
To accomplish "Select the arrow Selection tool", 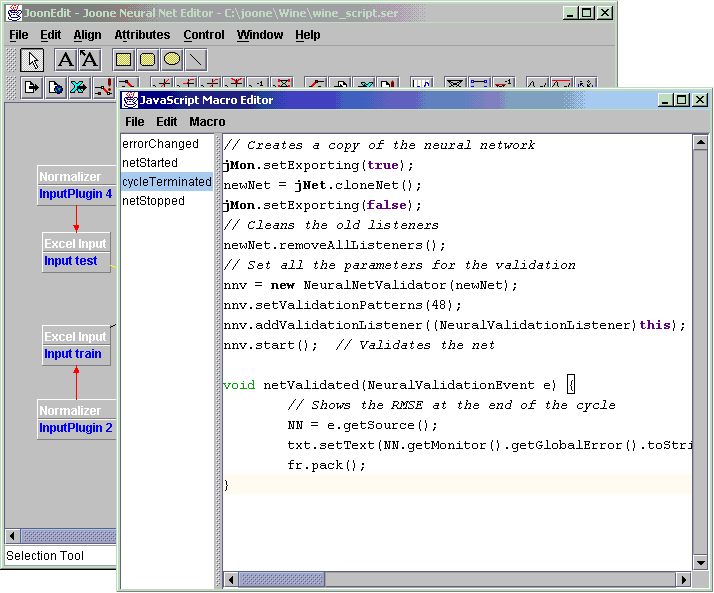I will pos(32,60).
